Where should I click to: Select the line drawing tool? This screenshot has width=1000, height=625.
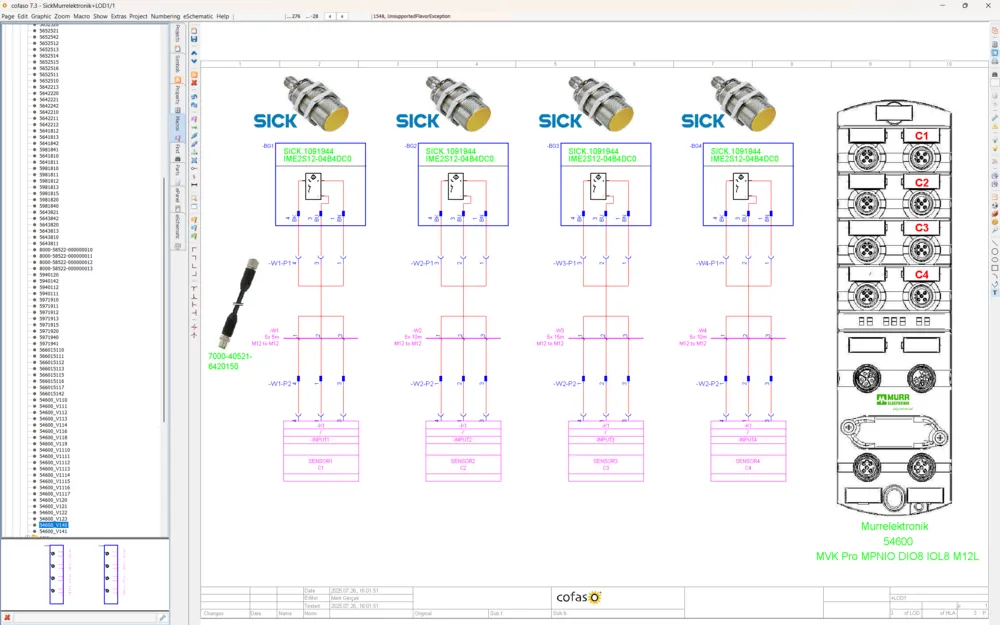pyautogui.click(x=994, y=243)
